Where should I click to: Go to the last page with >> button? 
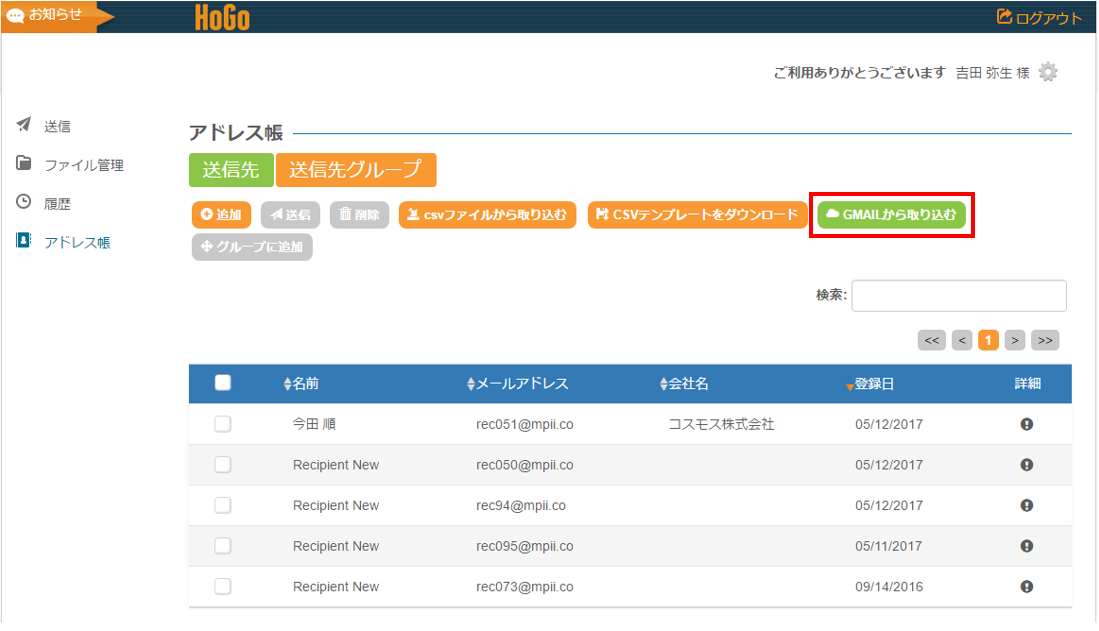pyautogui.click(x=1045, y=340)
